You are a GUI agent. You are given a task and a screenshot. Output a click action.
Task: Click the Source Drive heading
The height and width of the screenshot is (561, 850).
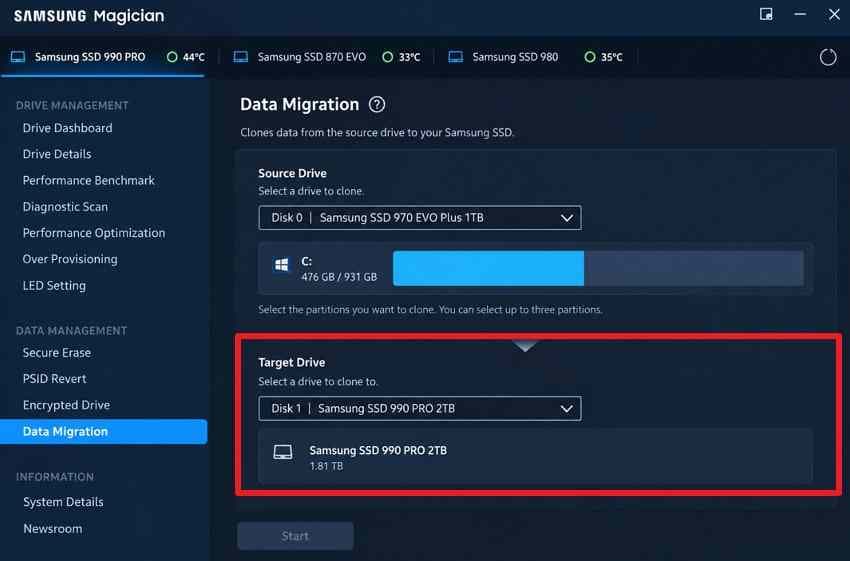click(x=292, y=173)
